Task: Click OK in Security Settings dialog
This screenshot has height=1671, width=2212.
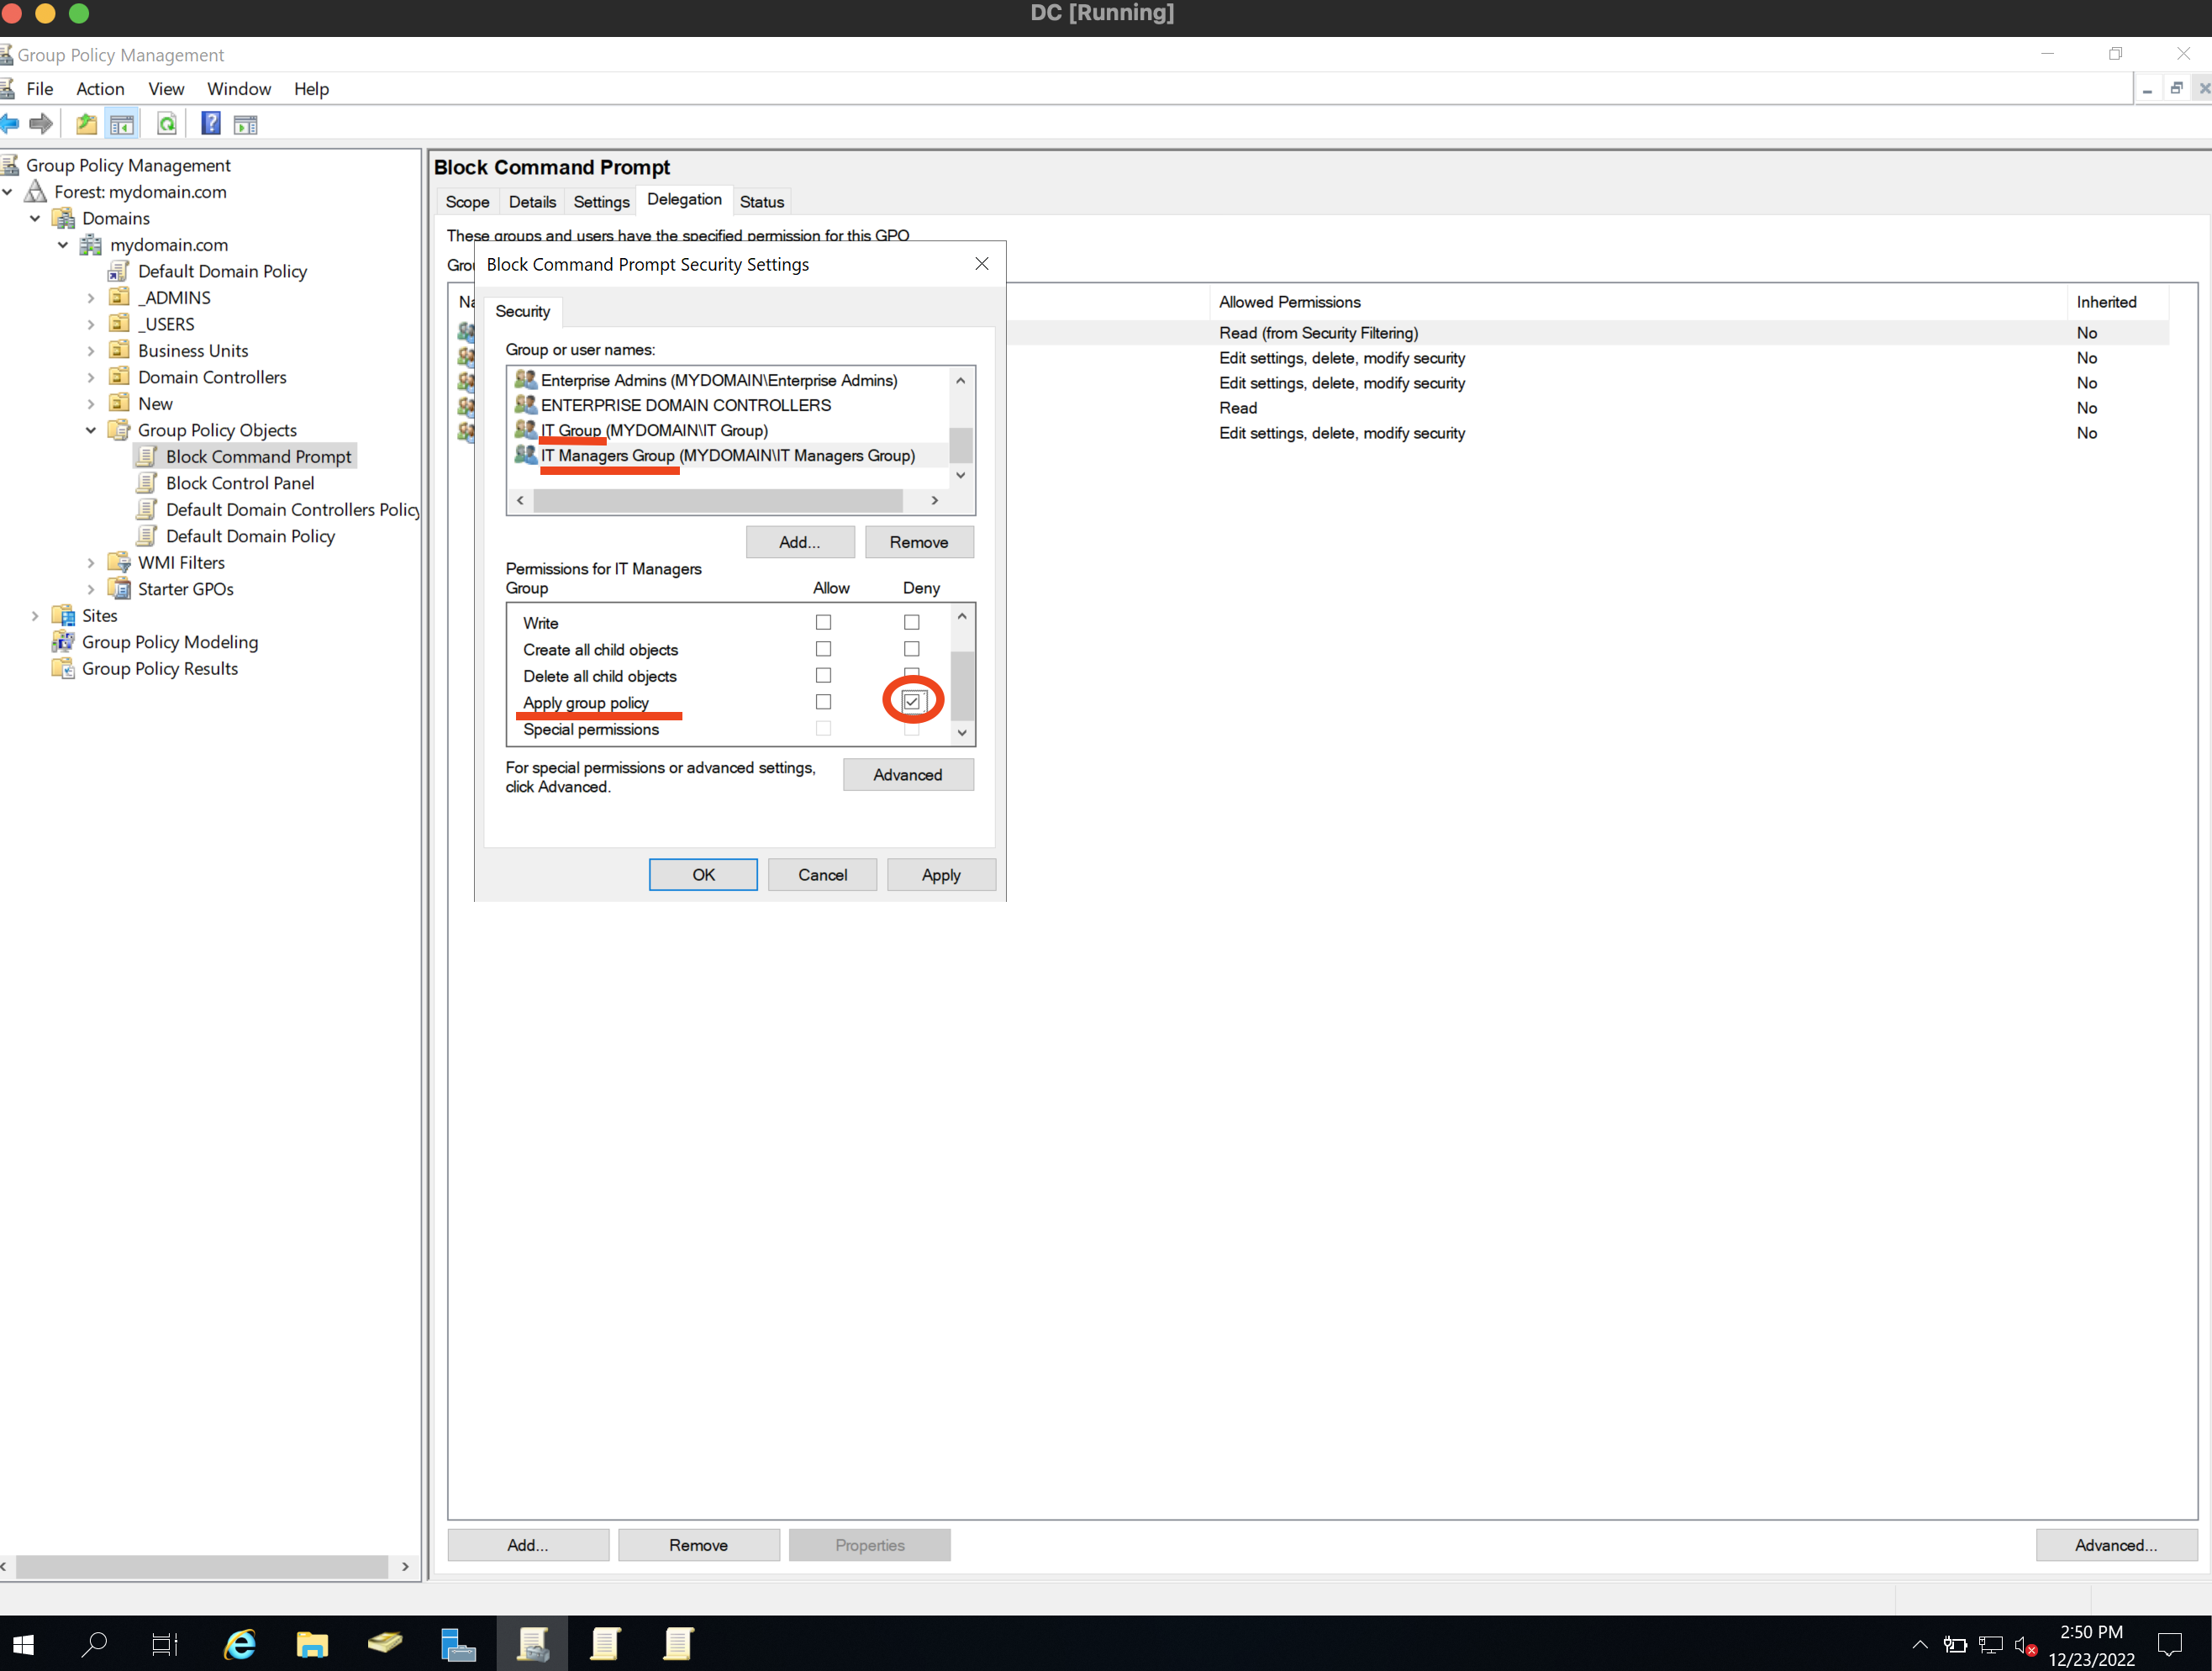Action: (x=703, y=875)
